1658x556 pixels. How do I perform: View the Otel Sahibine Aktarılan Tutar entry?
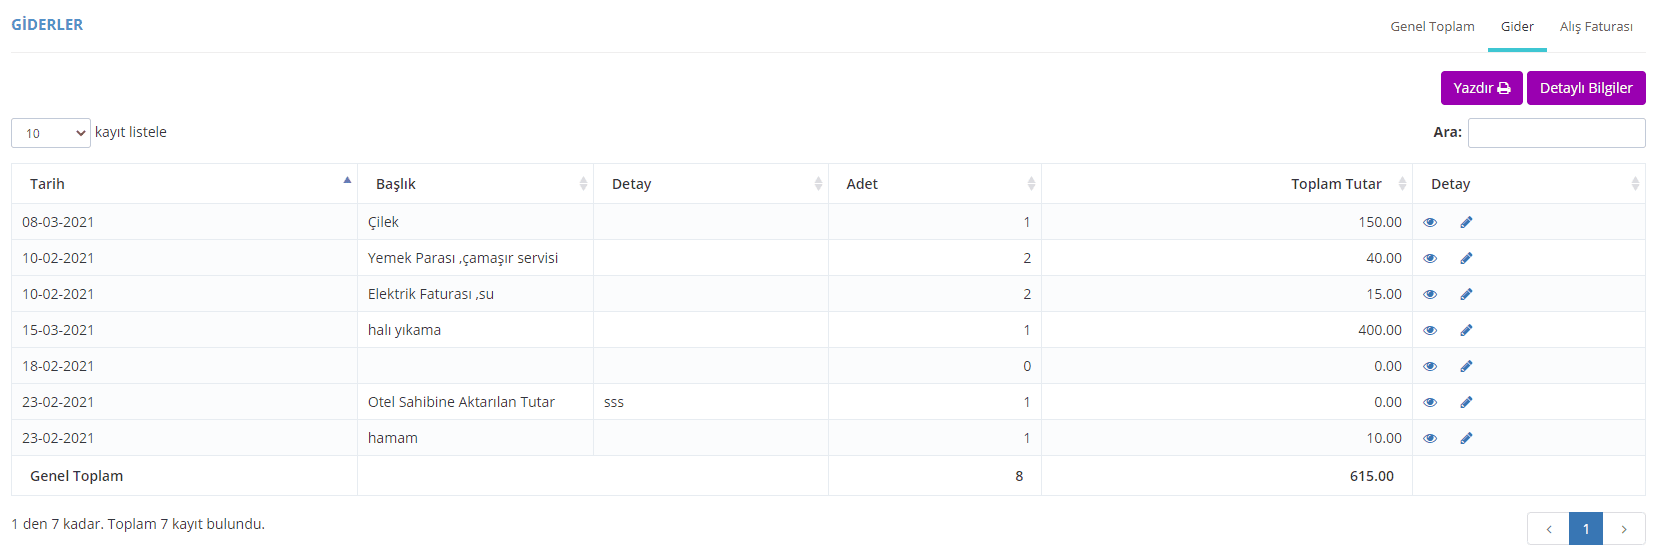click(1430, 402)
